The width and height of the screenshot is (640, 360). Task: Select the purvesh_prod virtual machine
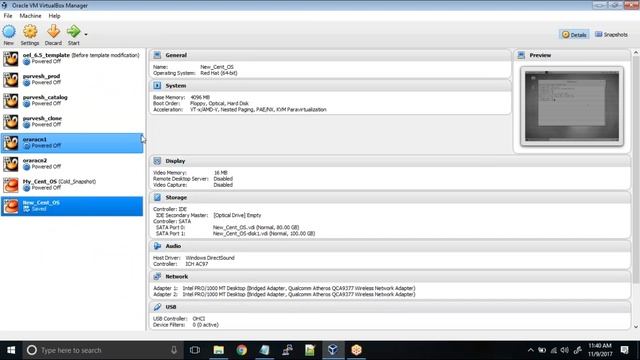[72, 80]
